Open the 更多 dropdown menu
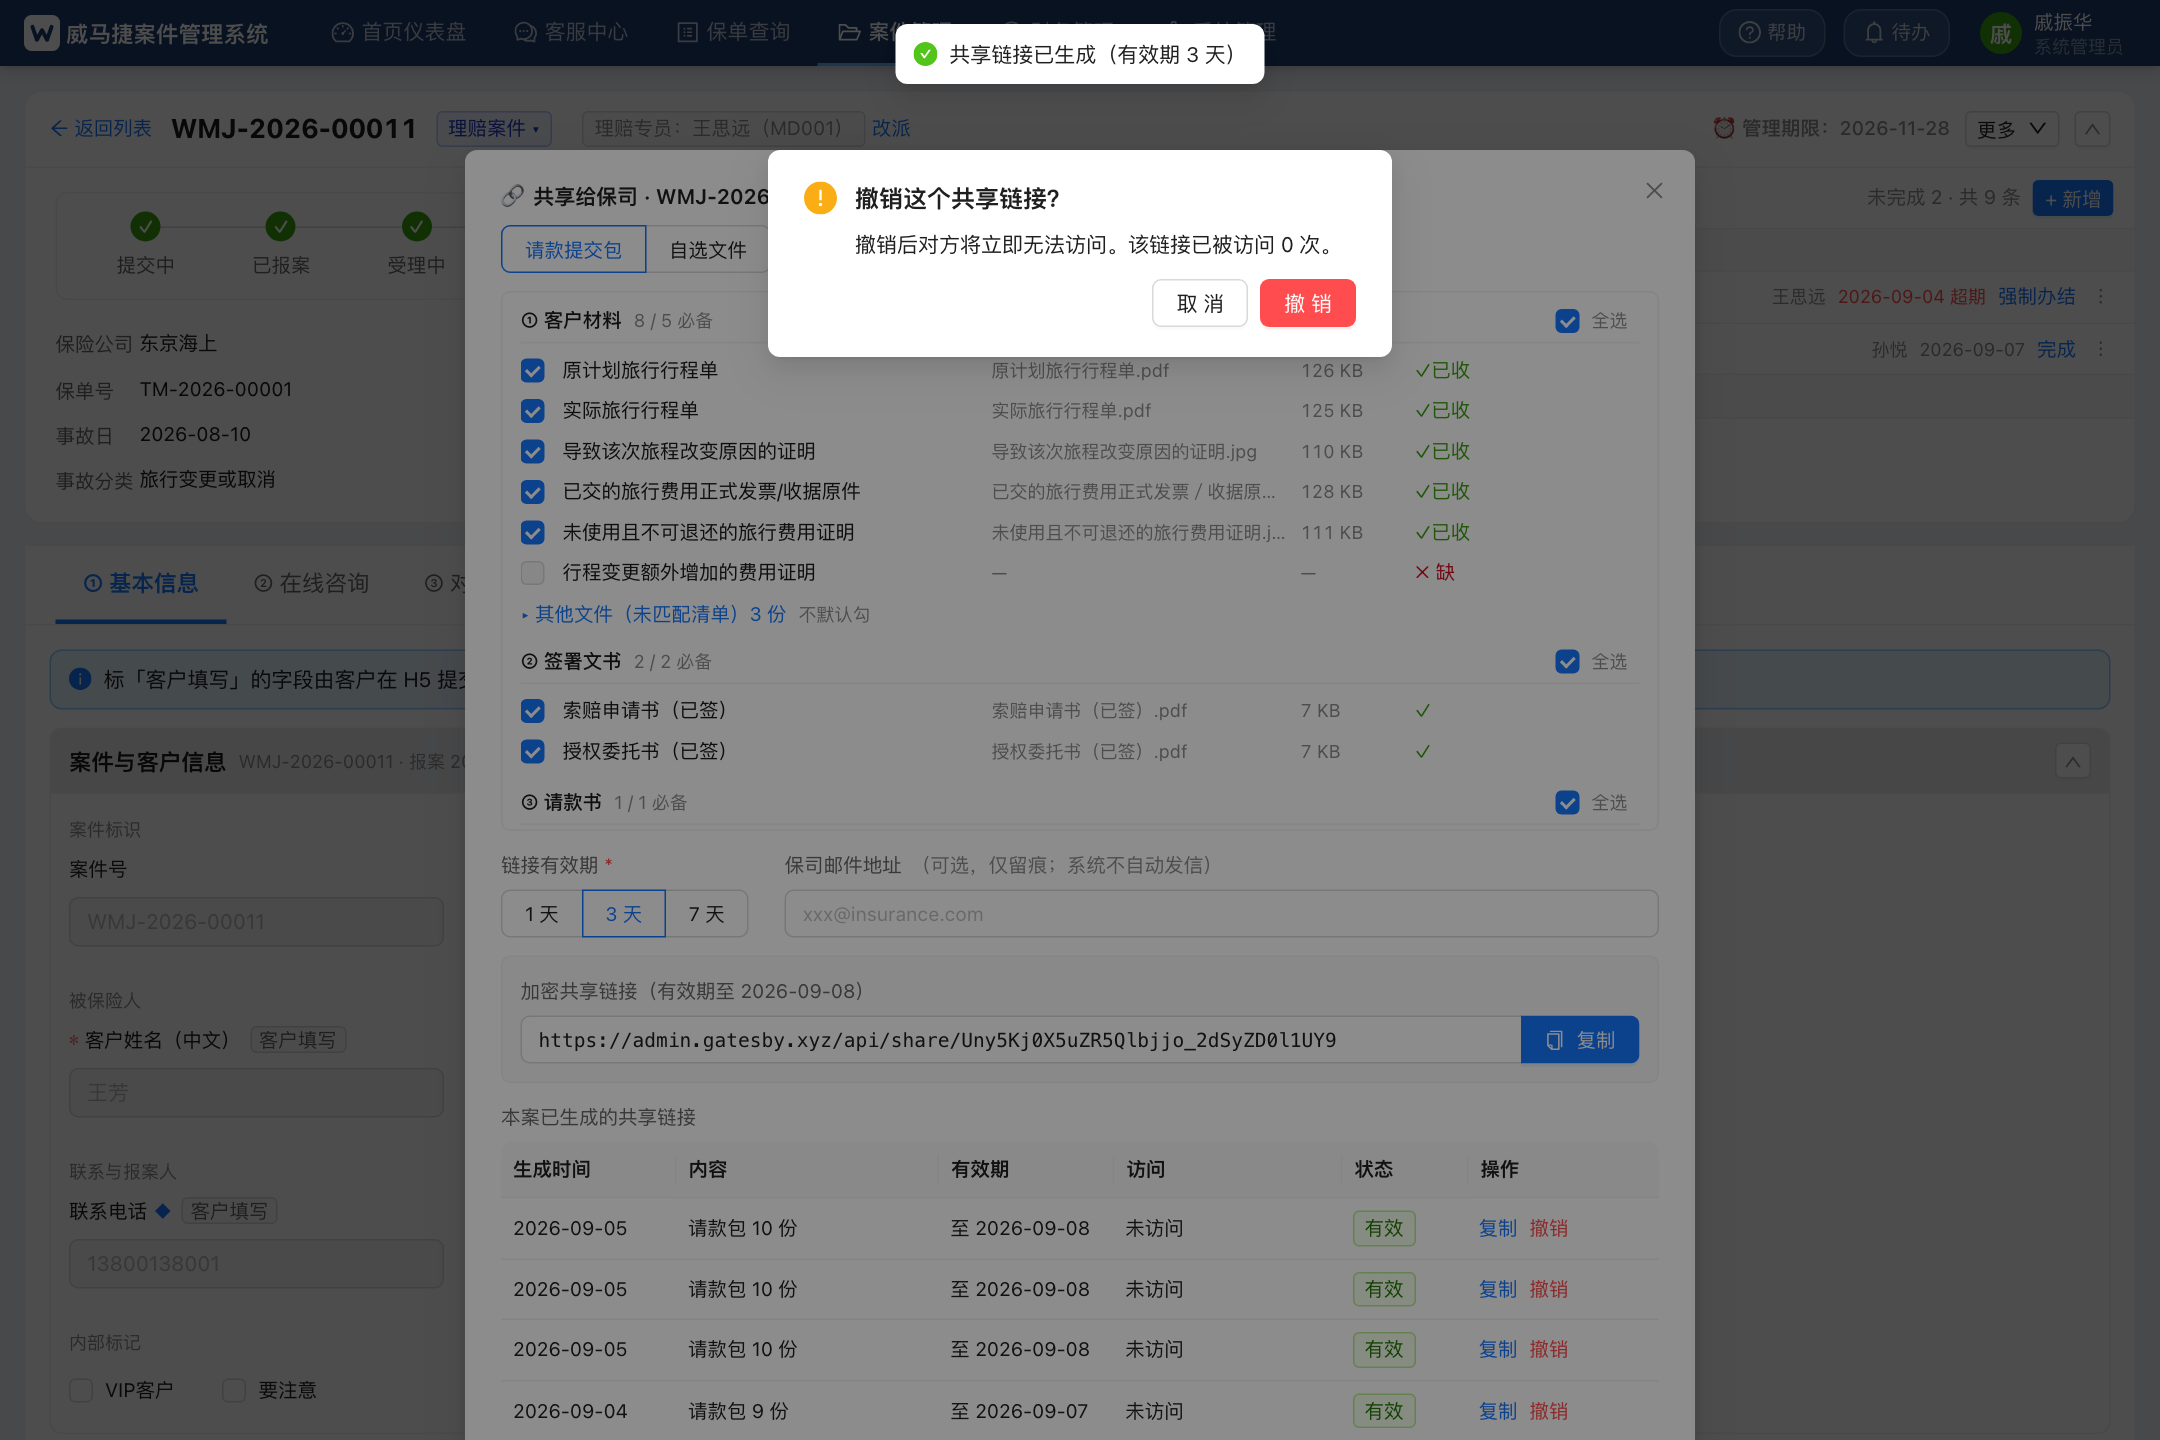 coord(2011,129)
